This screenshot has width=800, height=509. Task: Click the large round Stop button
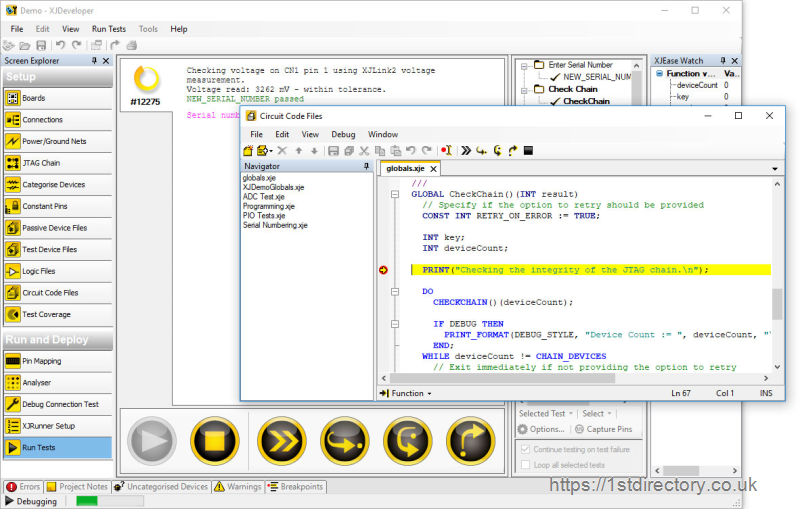tap(215, 441)
